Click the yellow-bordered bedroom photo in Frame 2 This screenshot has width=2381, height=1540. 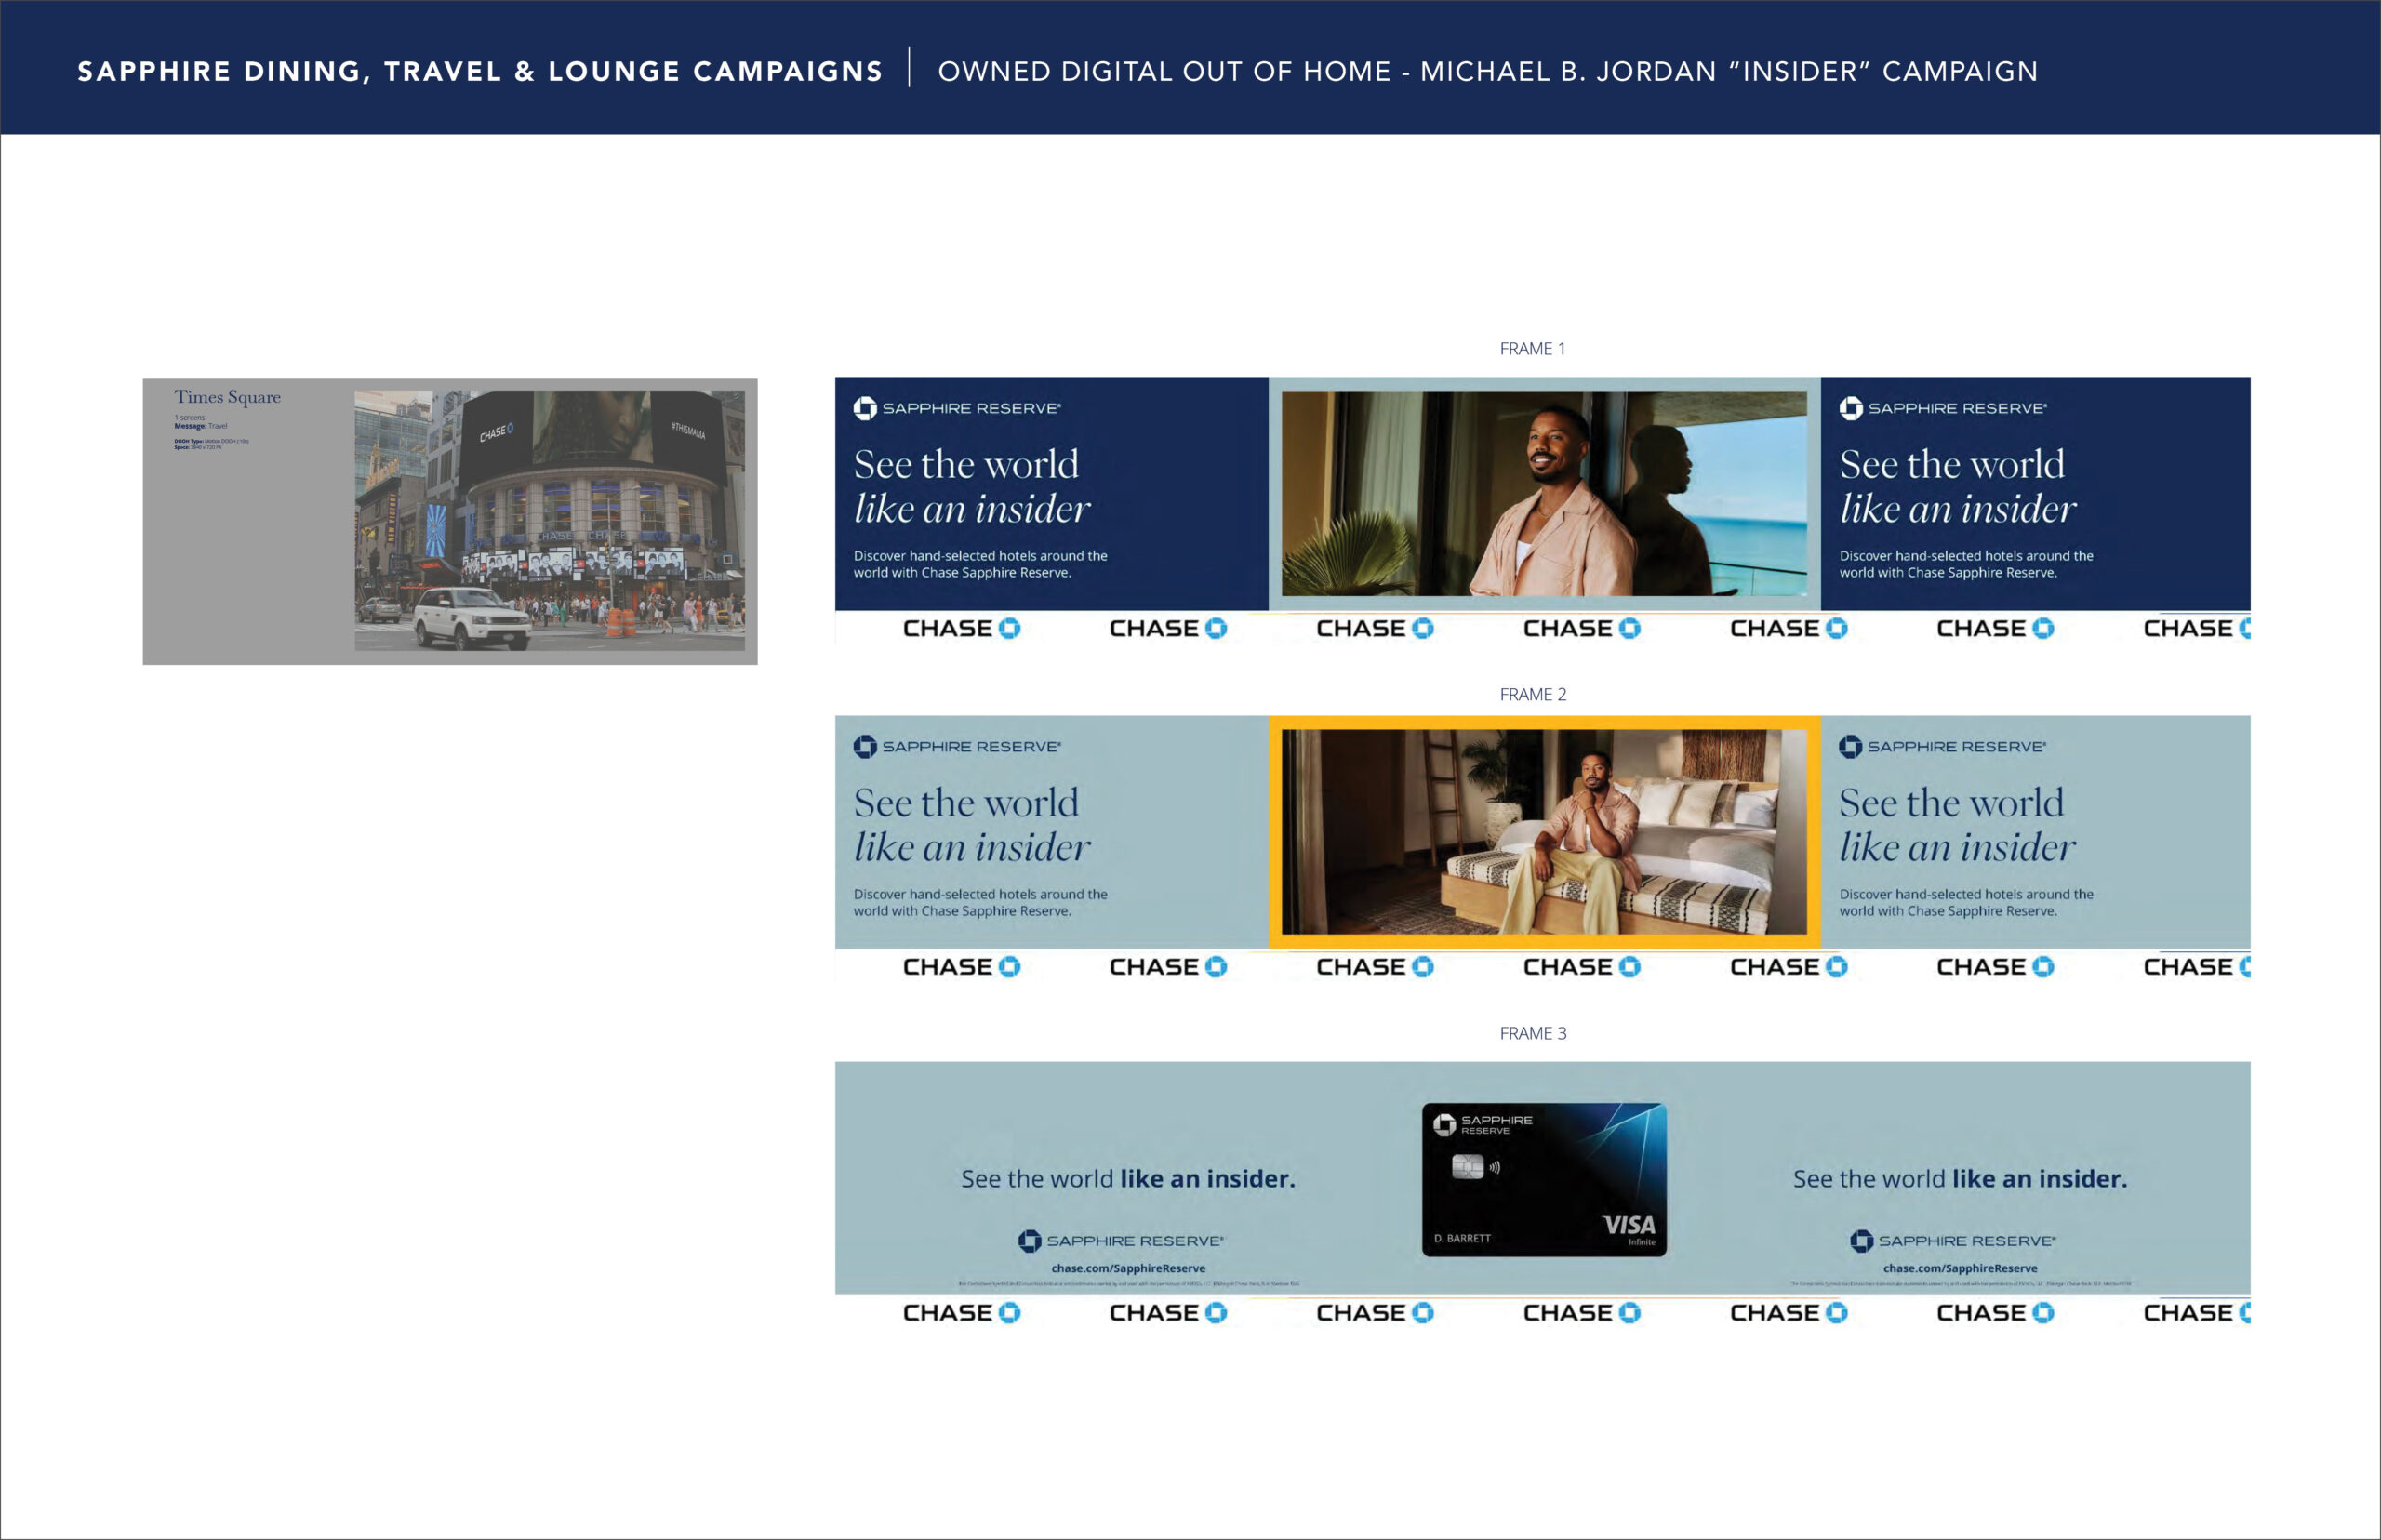(1544, 832)
